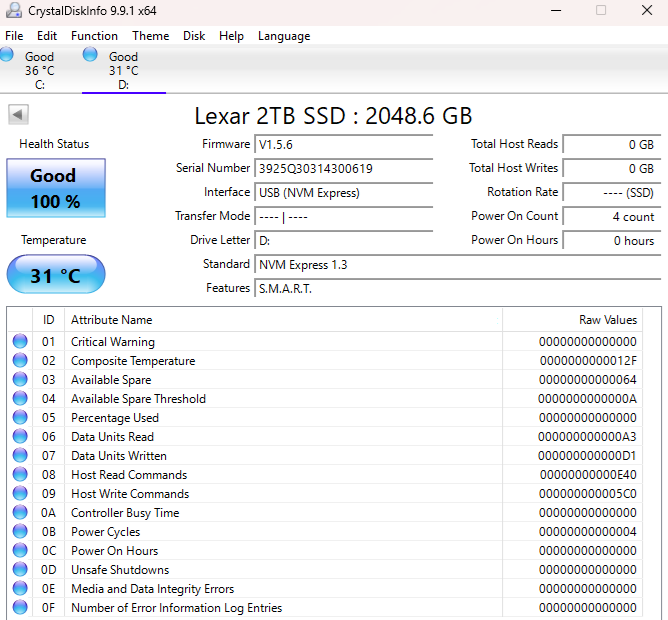
Task: Open the Disk menu
Action: (x=194, y=36)
